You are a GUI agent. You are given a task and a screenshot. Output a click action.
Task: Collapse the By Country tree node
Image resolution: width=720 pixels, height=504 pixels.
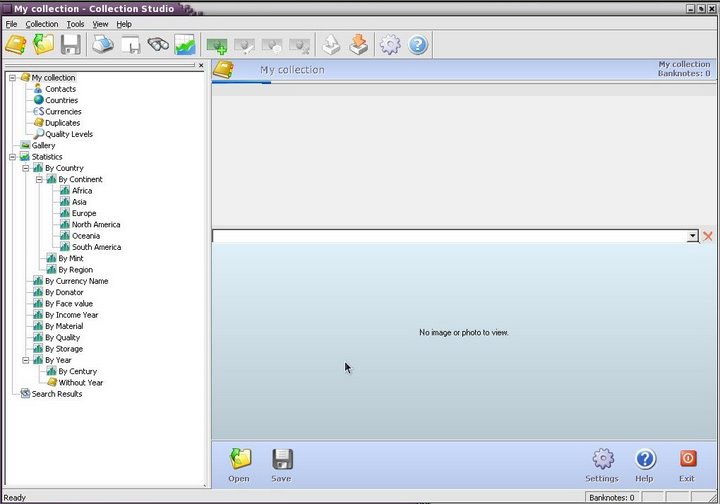pos(26,168)
